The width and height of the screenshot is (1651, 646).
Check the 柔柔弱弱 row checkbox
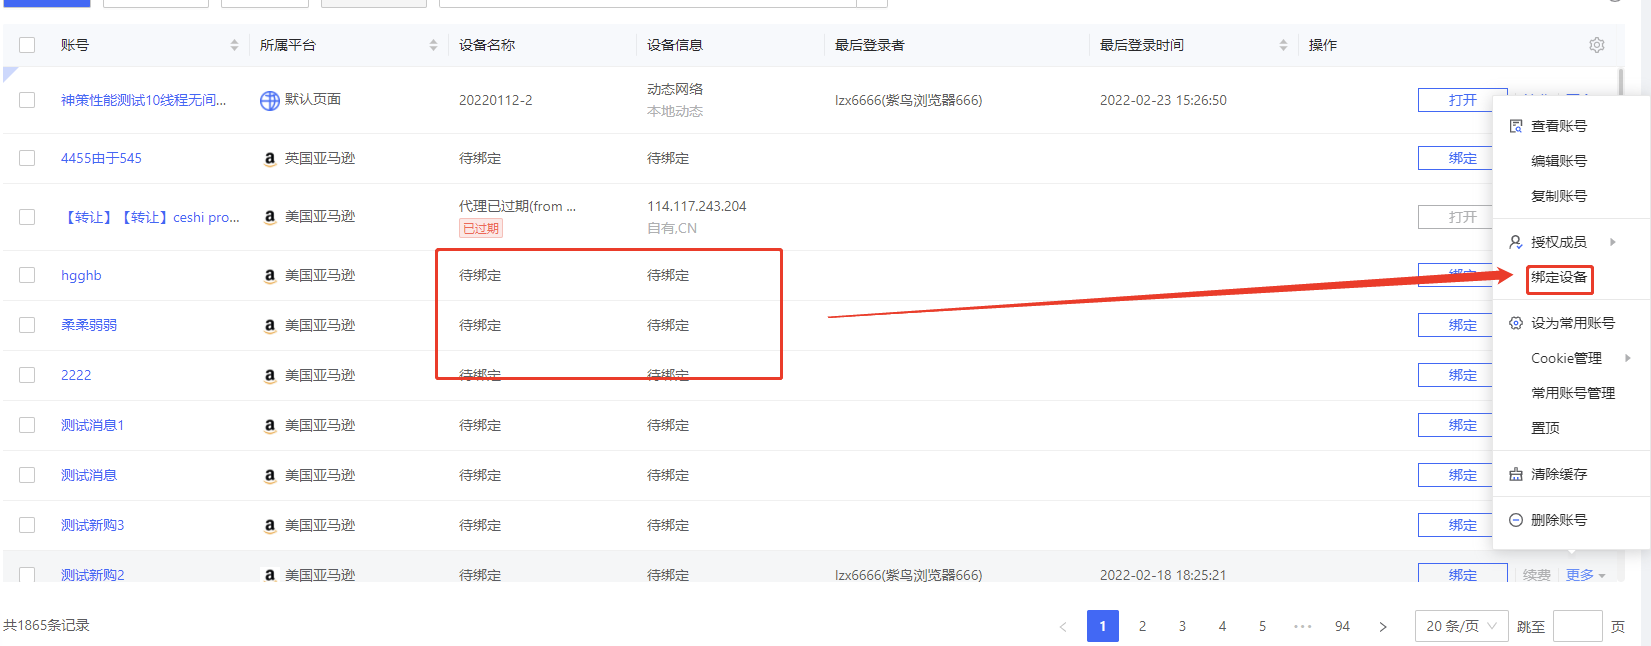pos(27,325)
